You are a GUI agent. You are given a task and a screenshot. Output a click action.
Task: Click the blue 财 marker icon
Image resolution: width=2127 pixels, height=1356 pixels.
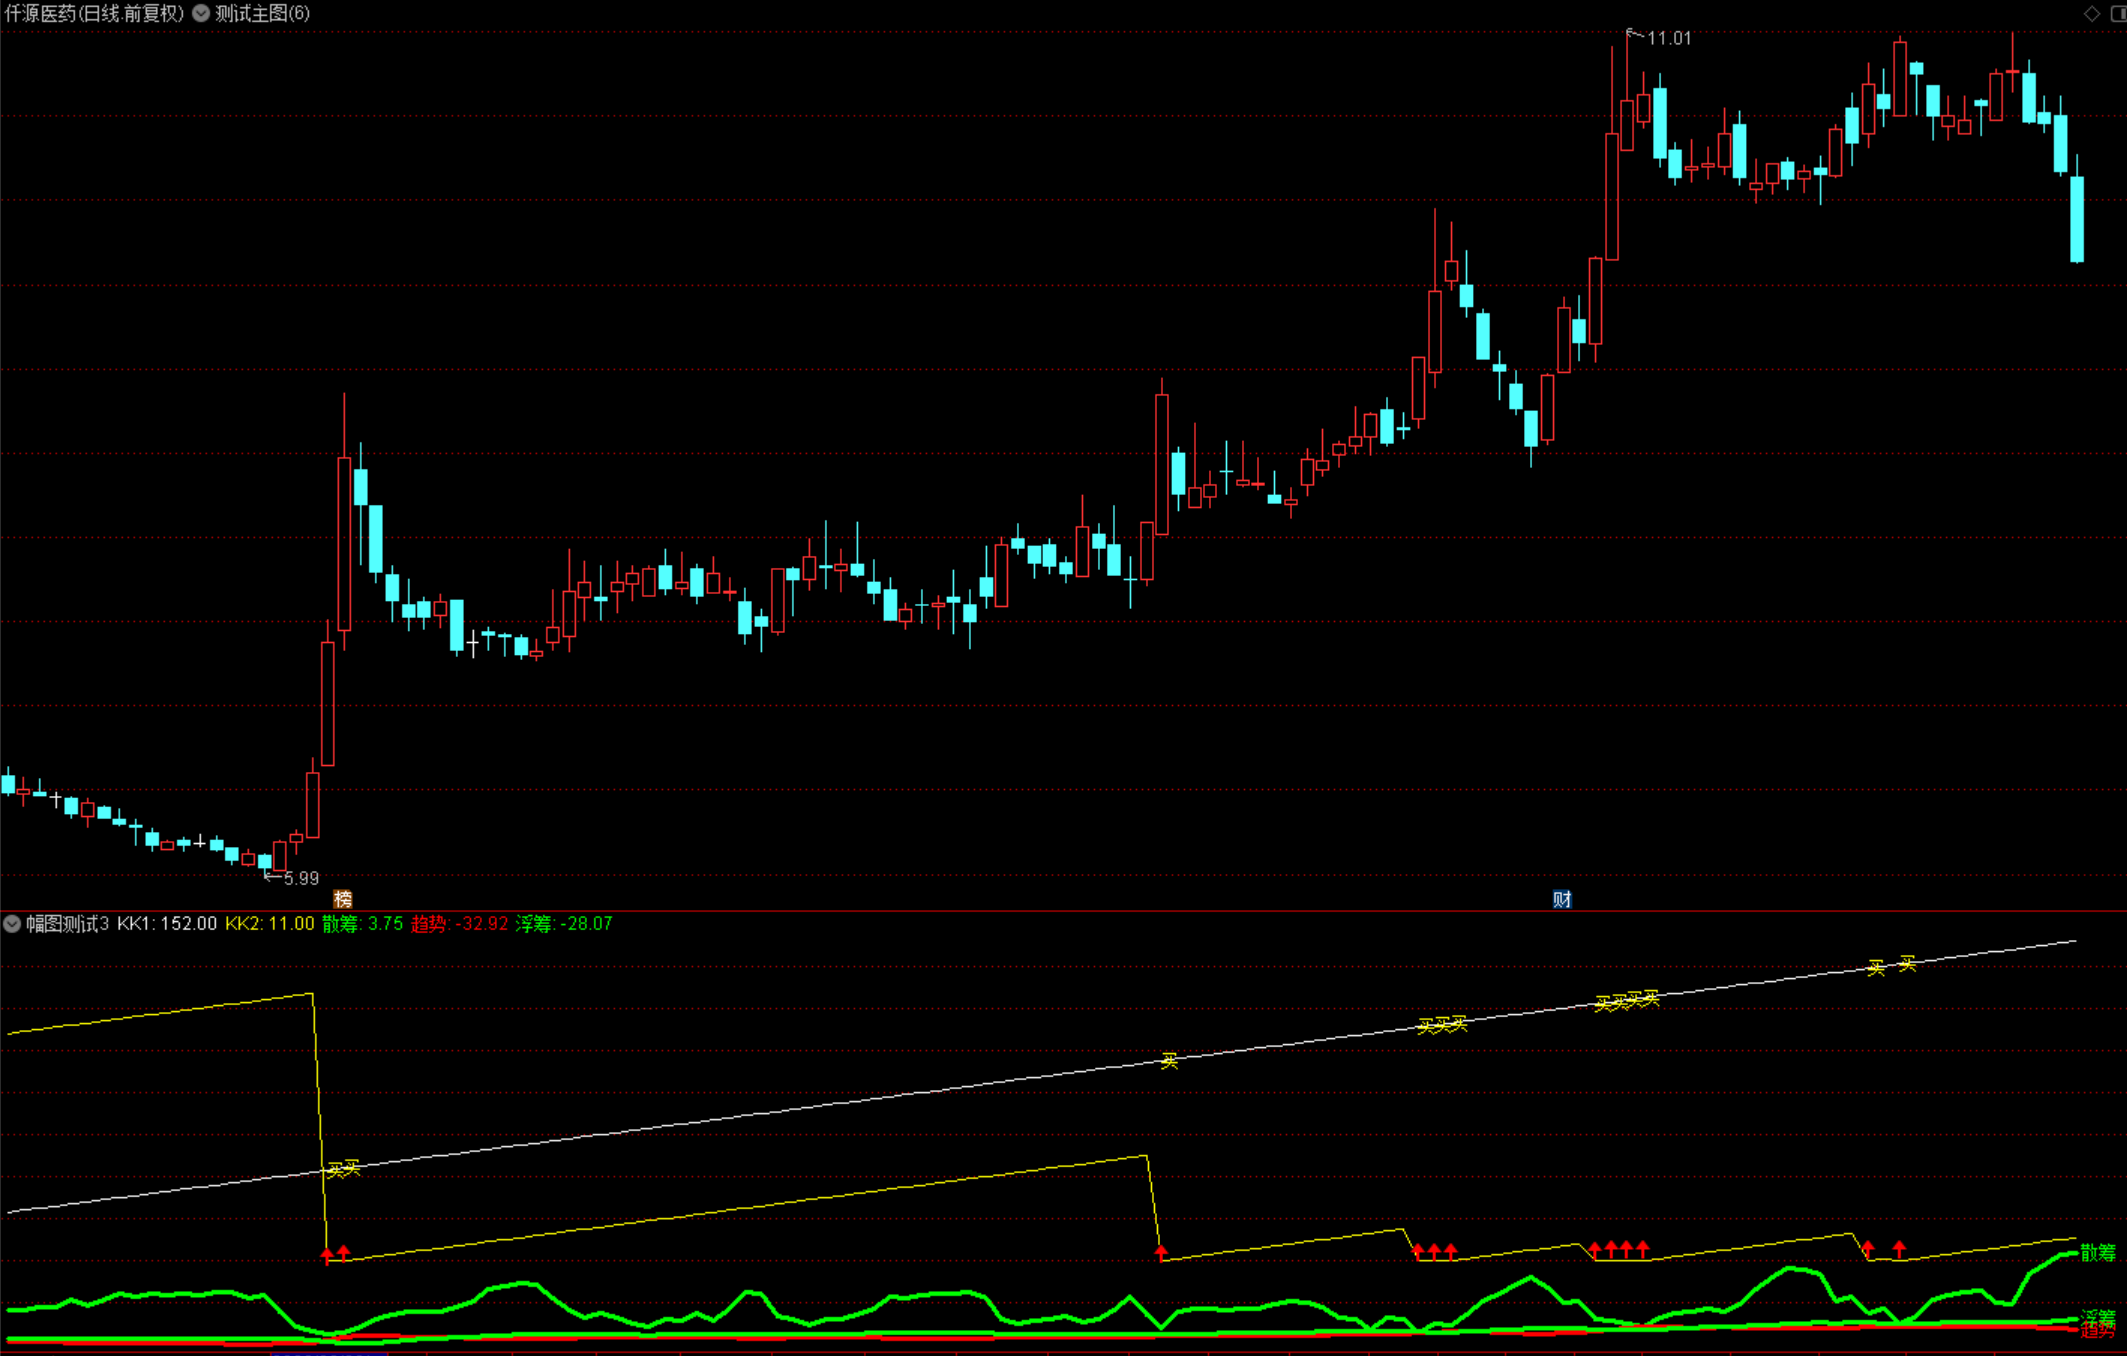pyautogui.click(x=1562, y=899)
